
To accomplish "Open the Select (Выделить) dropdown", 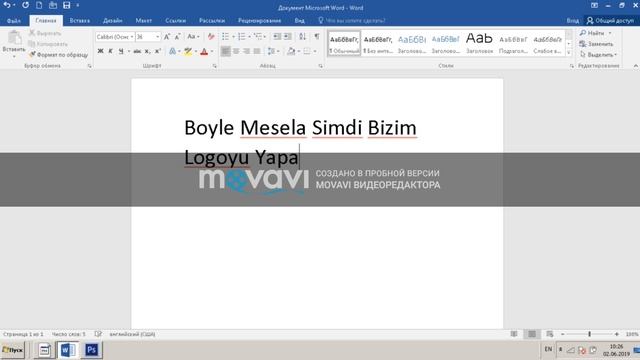I will pos(598,54).
